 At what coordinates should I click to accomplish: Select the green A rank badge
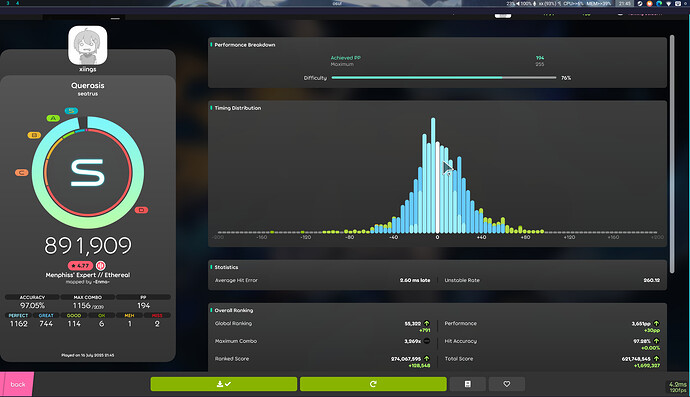pyautogui.click(x=53, y=118)
